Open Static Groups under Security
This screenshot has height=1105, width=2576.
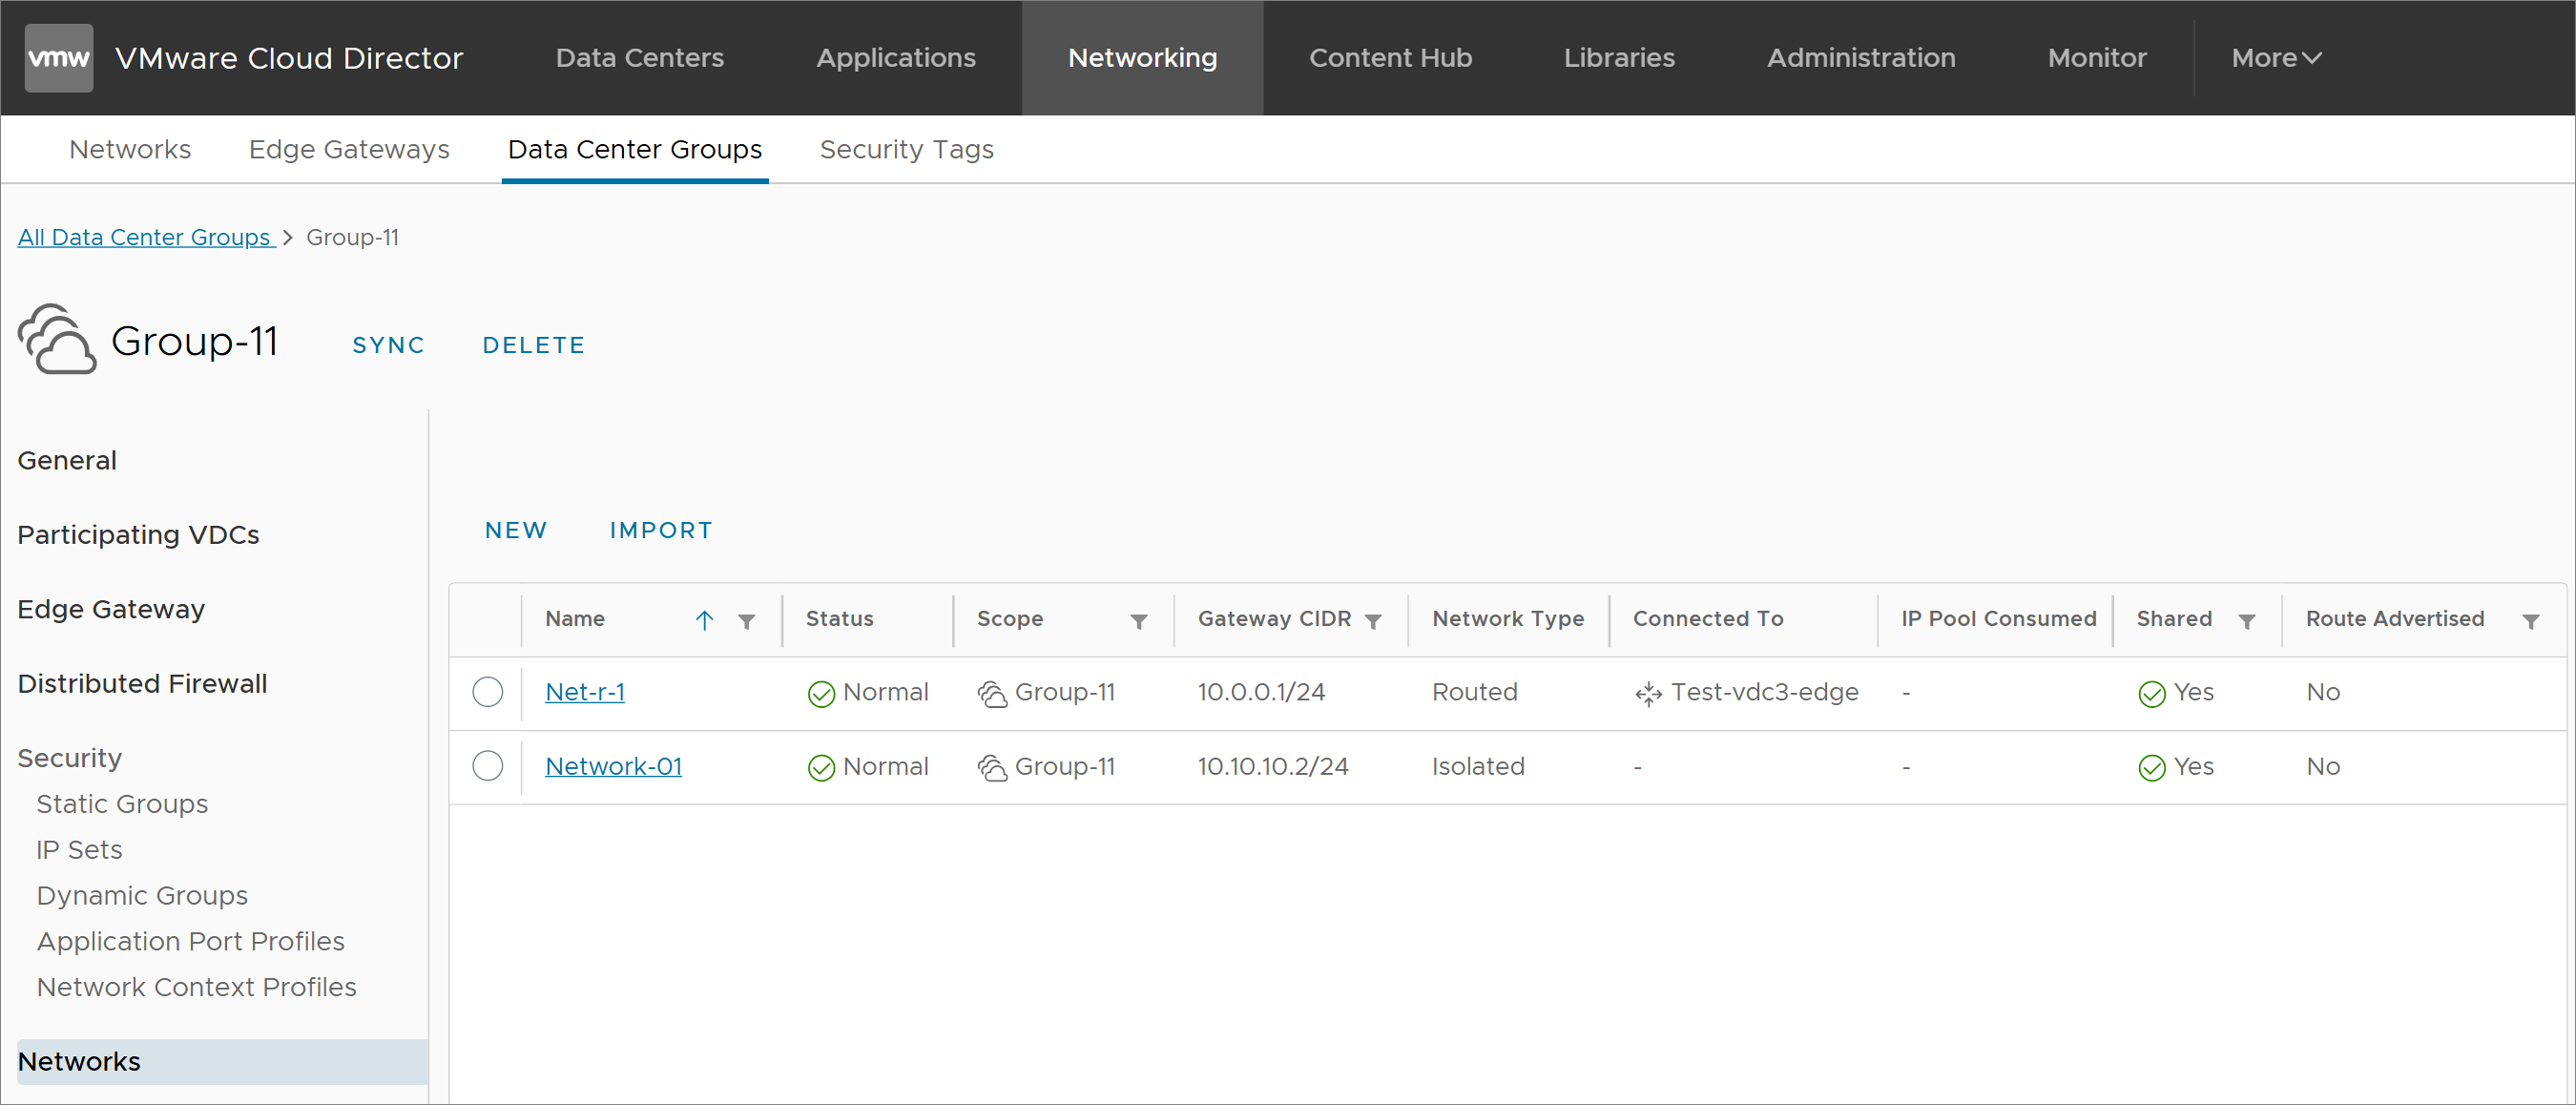122,804
